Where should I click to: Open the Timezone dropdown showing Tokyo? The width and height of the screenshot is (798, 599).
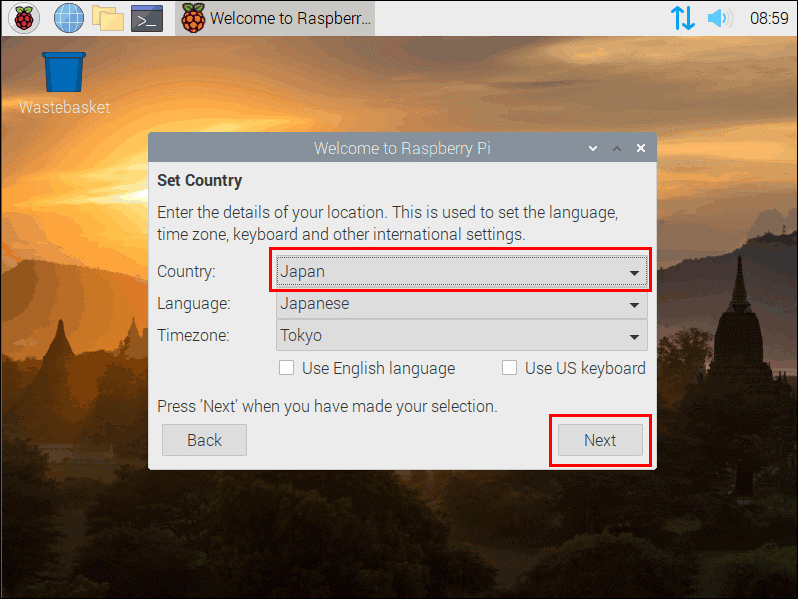pyautogui.click(x=462, y=335)
